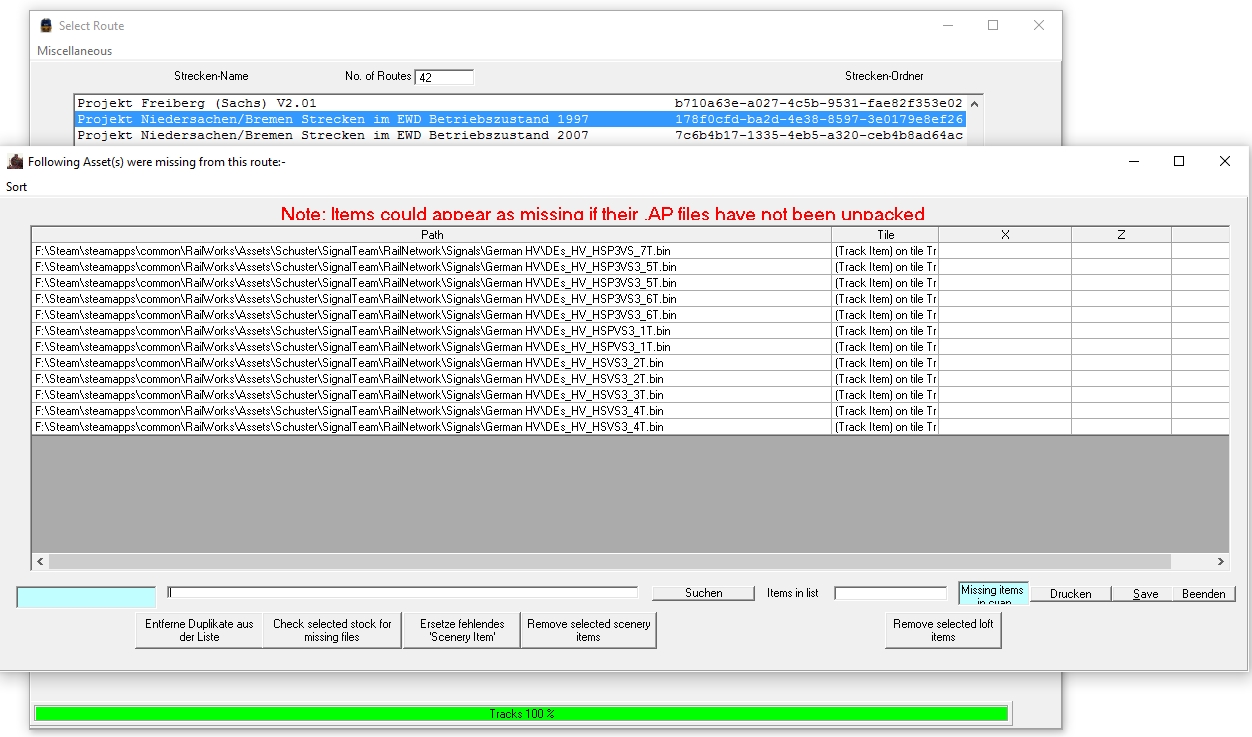Image resolution: width=1252 pixels, height=737 pixels.
Task: Focus the search text input field
Action: (x=402, y=593)
